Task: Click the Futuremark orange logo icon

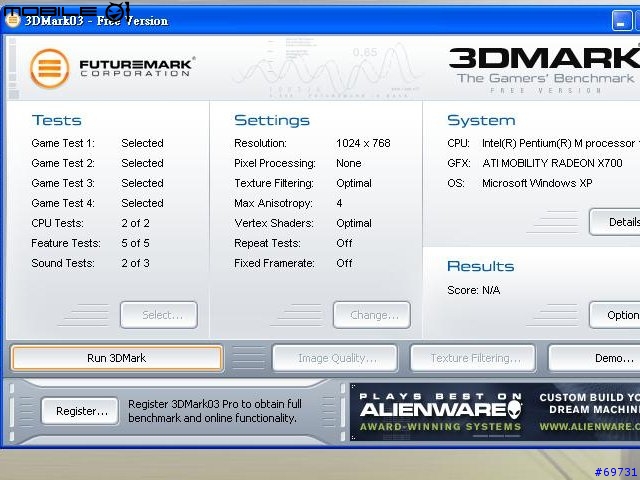Action: click(49, 68)
